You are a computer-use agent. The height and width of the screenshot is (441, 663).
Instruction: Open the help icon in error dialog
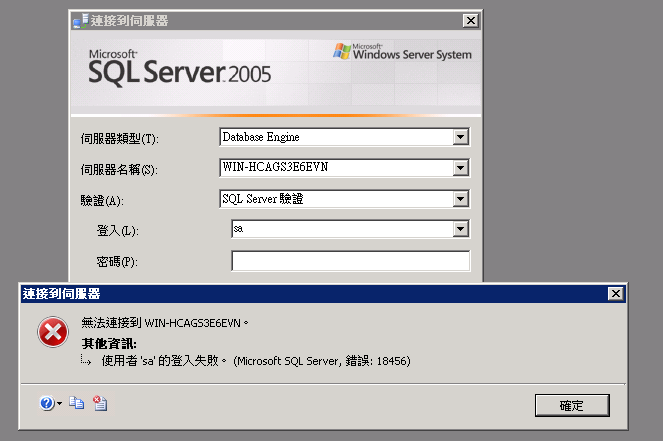point(47,403)
